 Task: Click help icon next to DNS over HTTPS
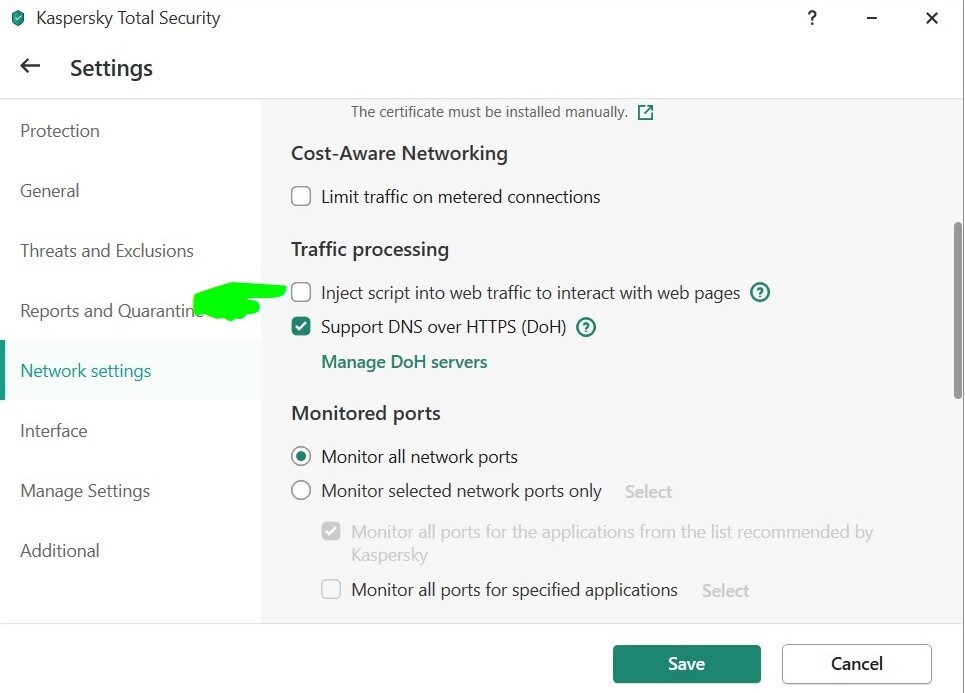[x=586, y=327]
